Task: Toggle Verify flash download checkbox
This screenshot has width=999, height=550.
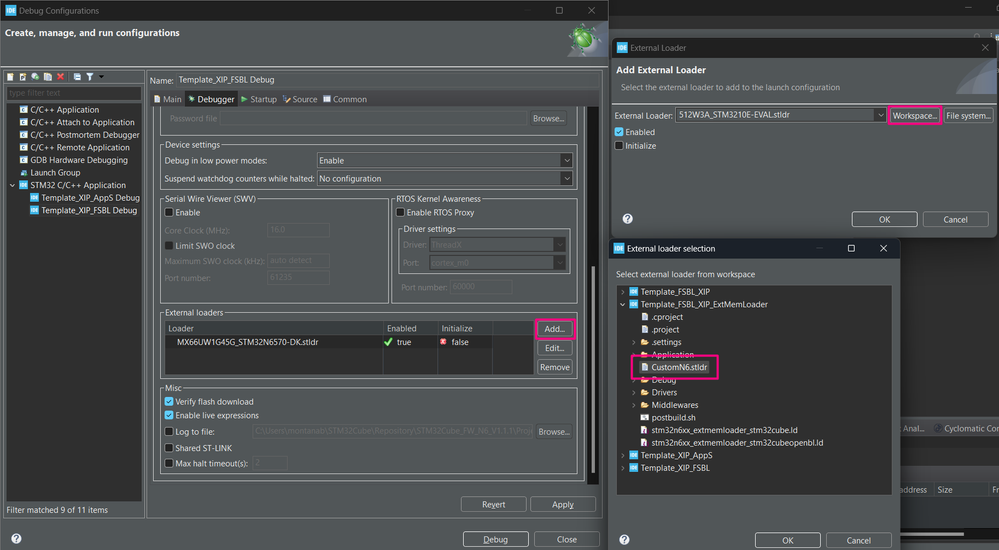Action: 169,402
